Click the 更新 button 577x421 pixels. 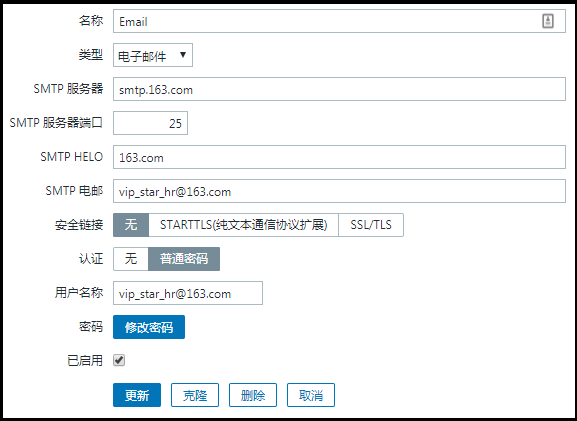[137, 395]
